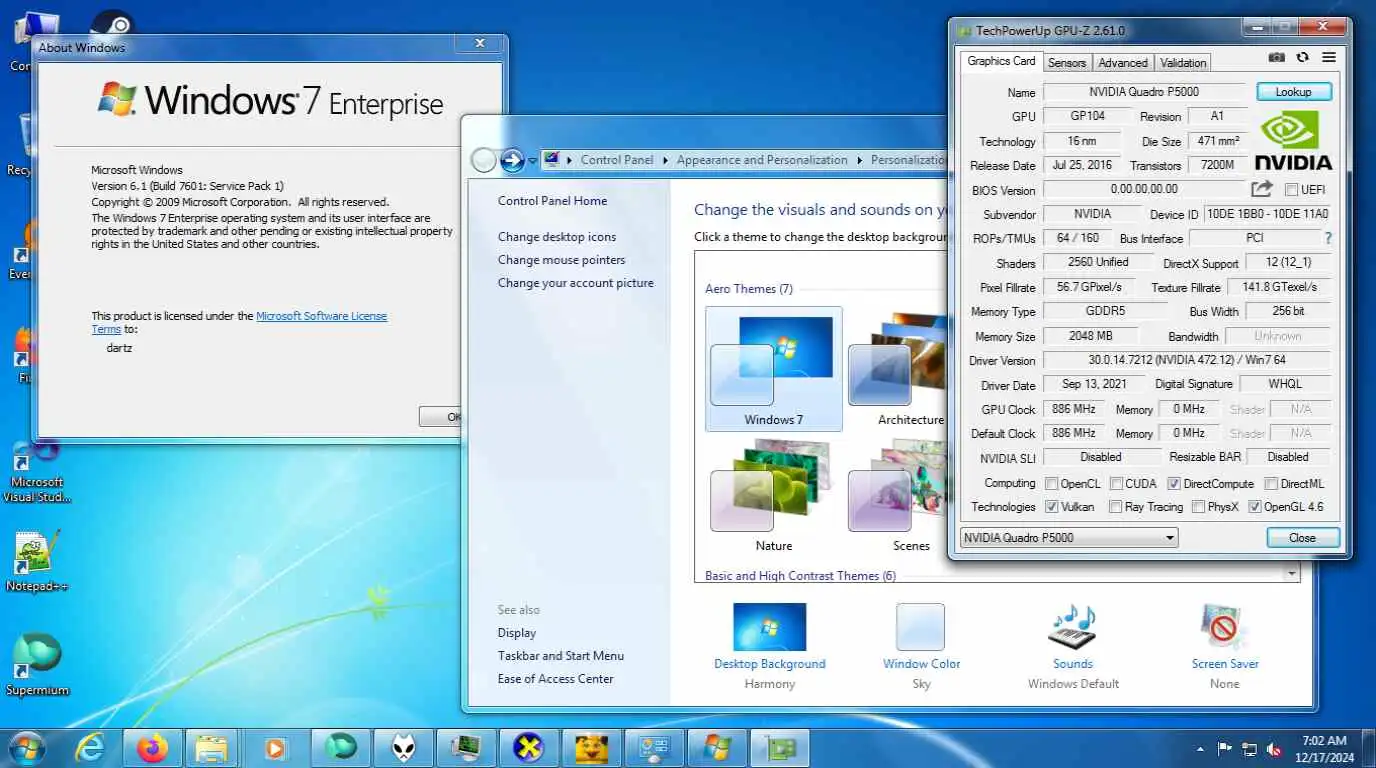Take a GPU-Z screenshot with the camera icon

pos(1277,58)
